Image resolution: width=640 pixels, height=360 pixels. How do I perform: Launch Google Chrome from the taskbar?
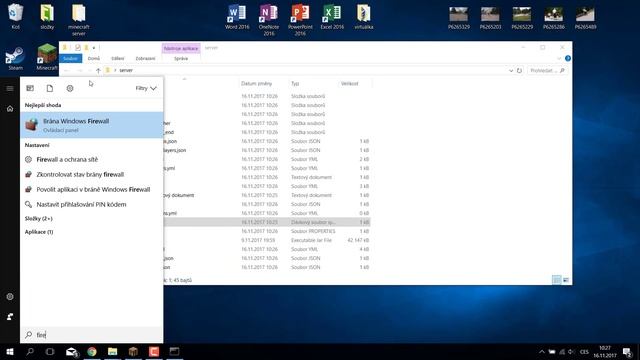tap(92, 352)
